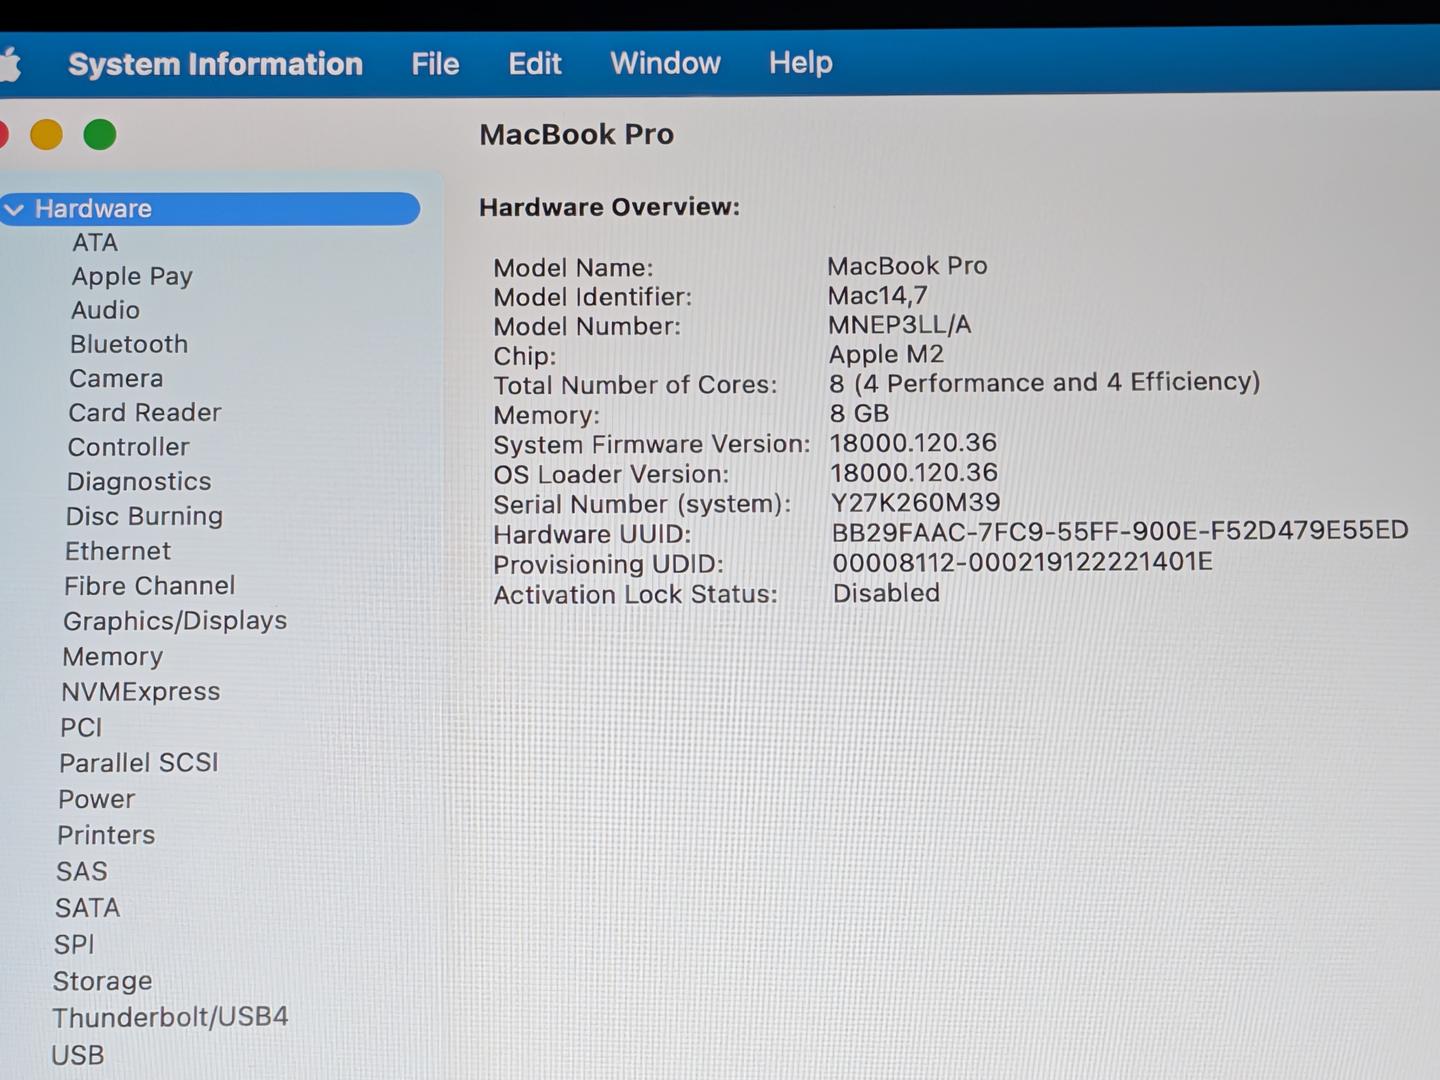Select Ethernet in the sidebar
This screenshot has width=1440, height=1080.
coord(118,551)
